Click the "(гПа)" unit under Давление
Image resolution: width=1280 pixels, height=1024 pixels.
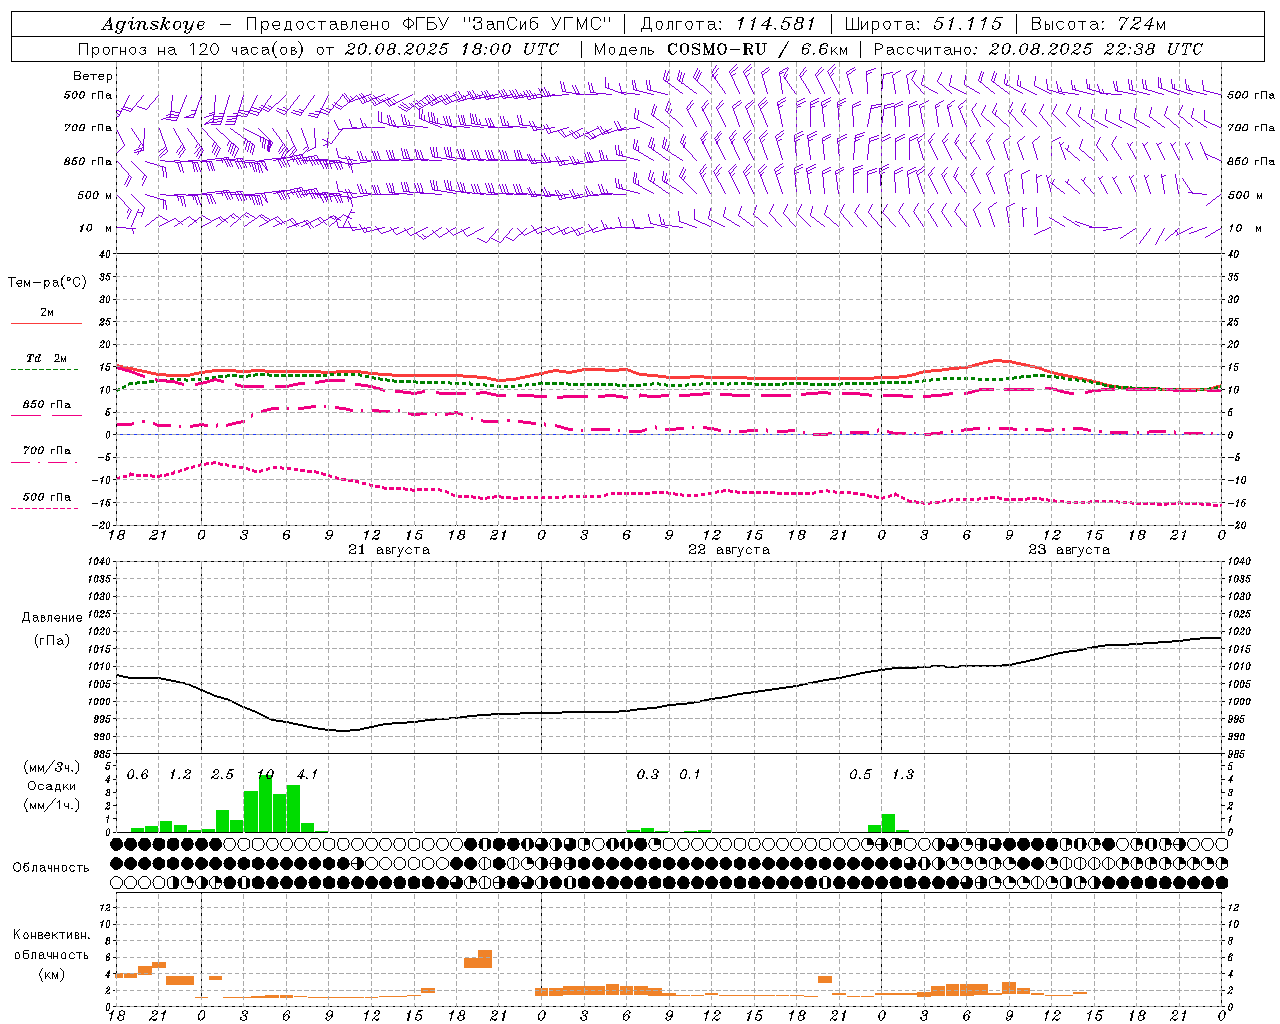(52, 641)
